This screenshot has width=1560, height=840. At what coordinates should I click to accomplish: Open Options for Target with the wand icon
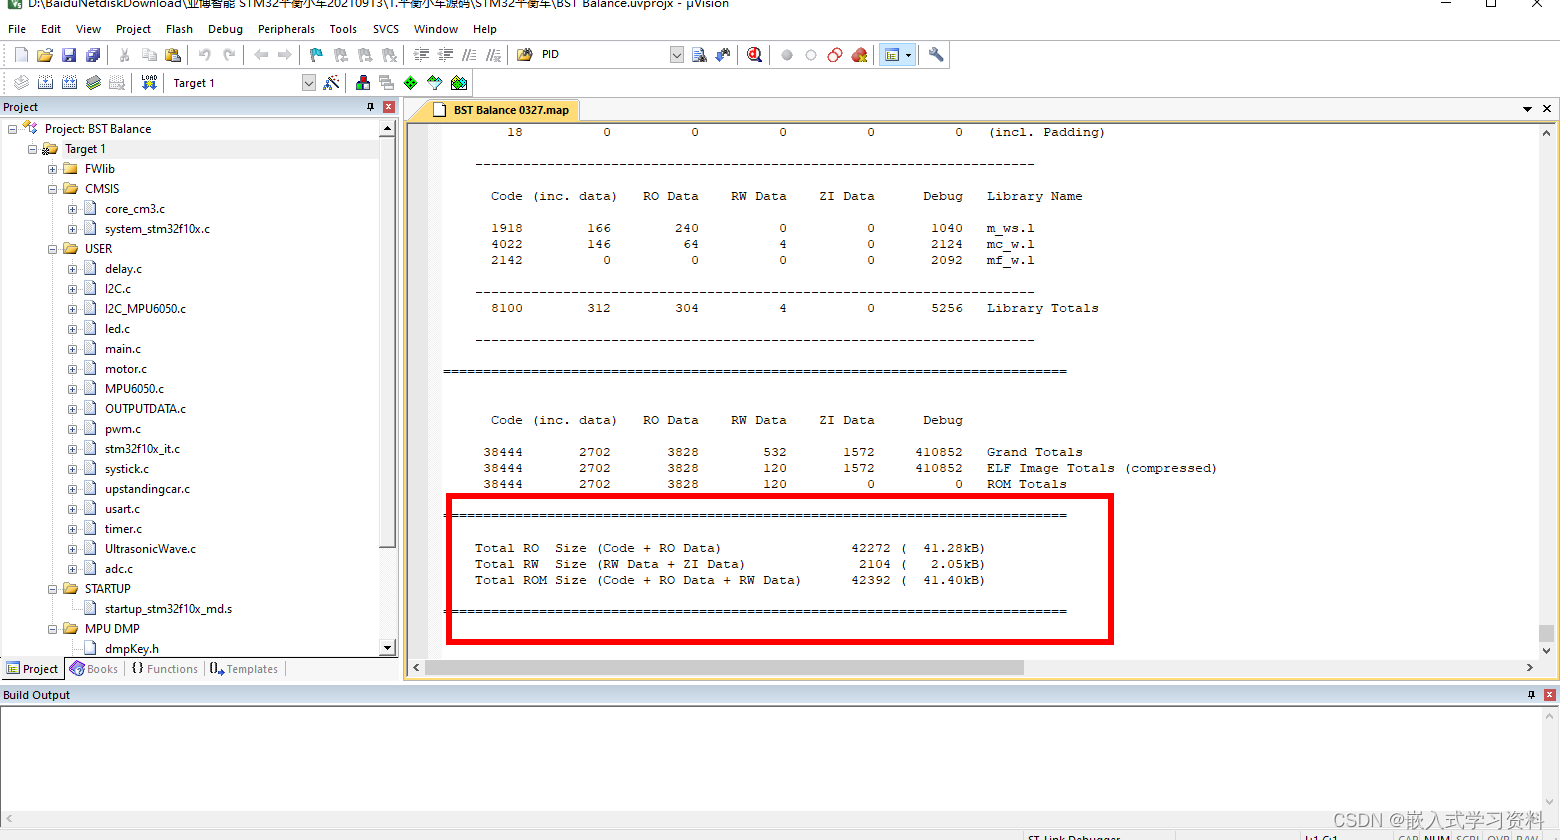click(x=330, y=83)
